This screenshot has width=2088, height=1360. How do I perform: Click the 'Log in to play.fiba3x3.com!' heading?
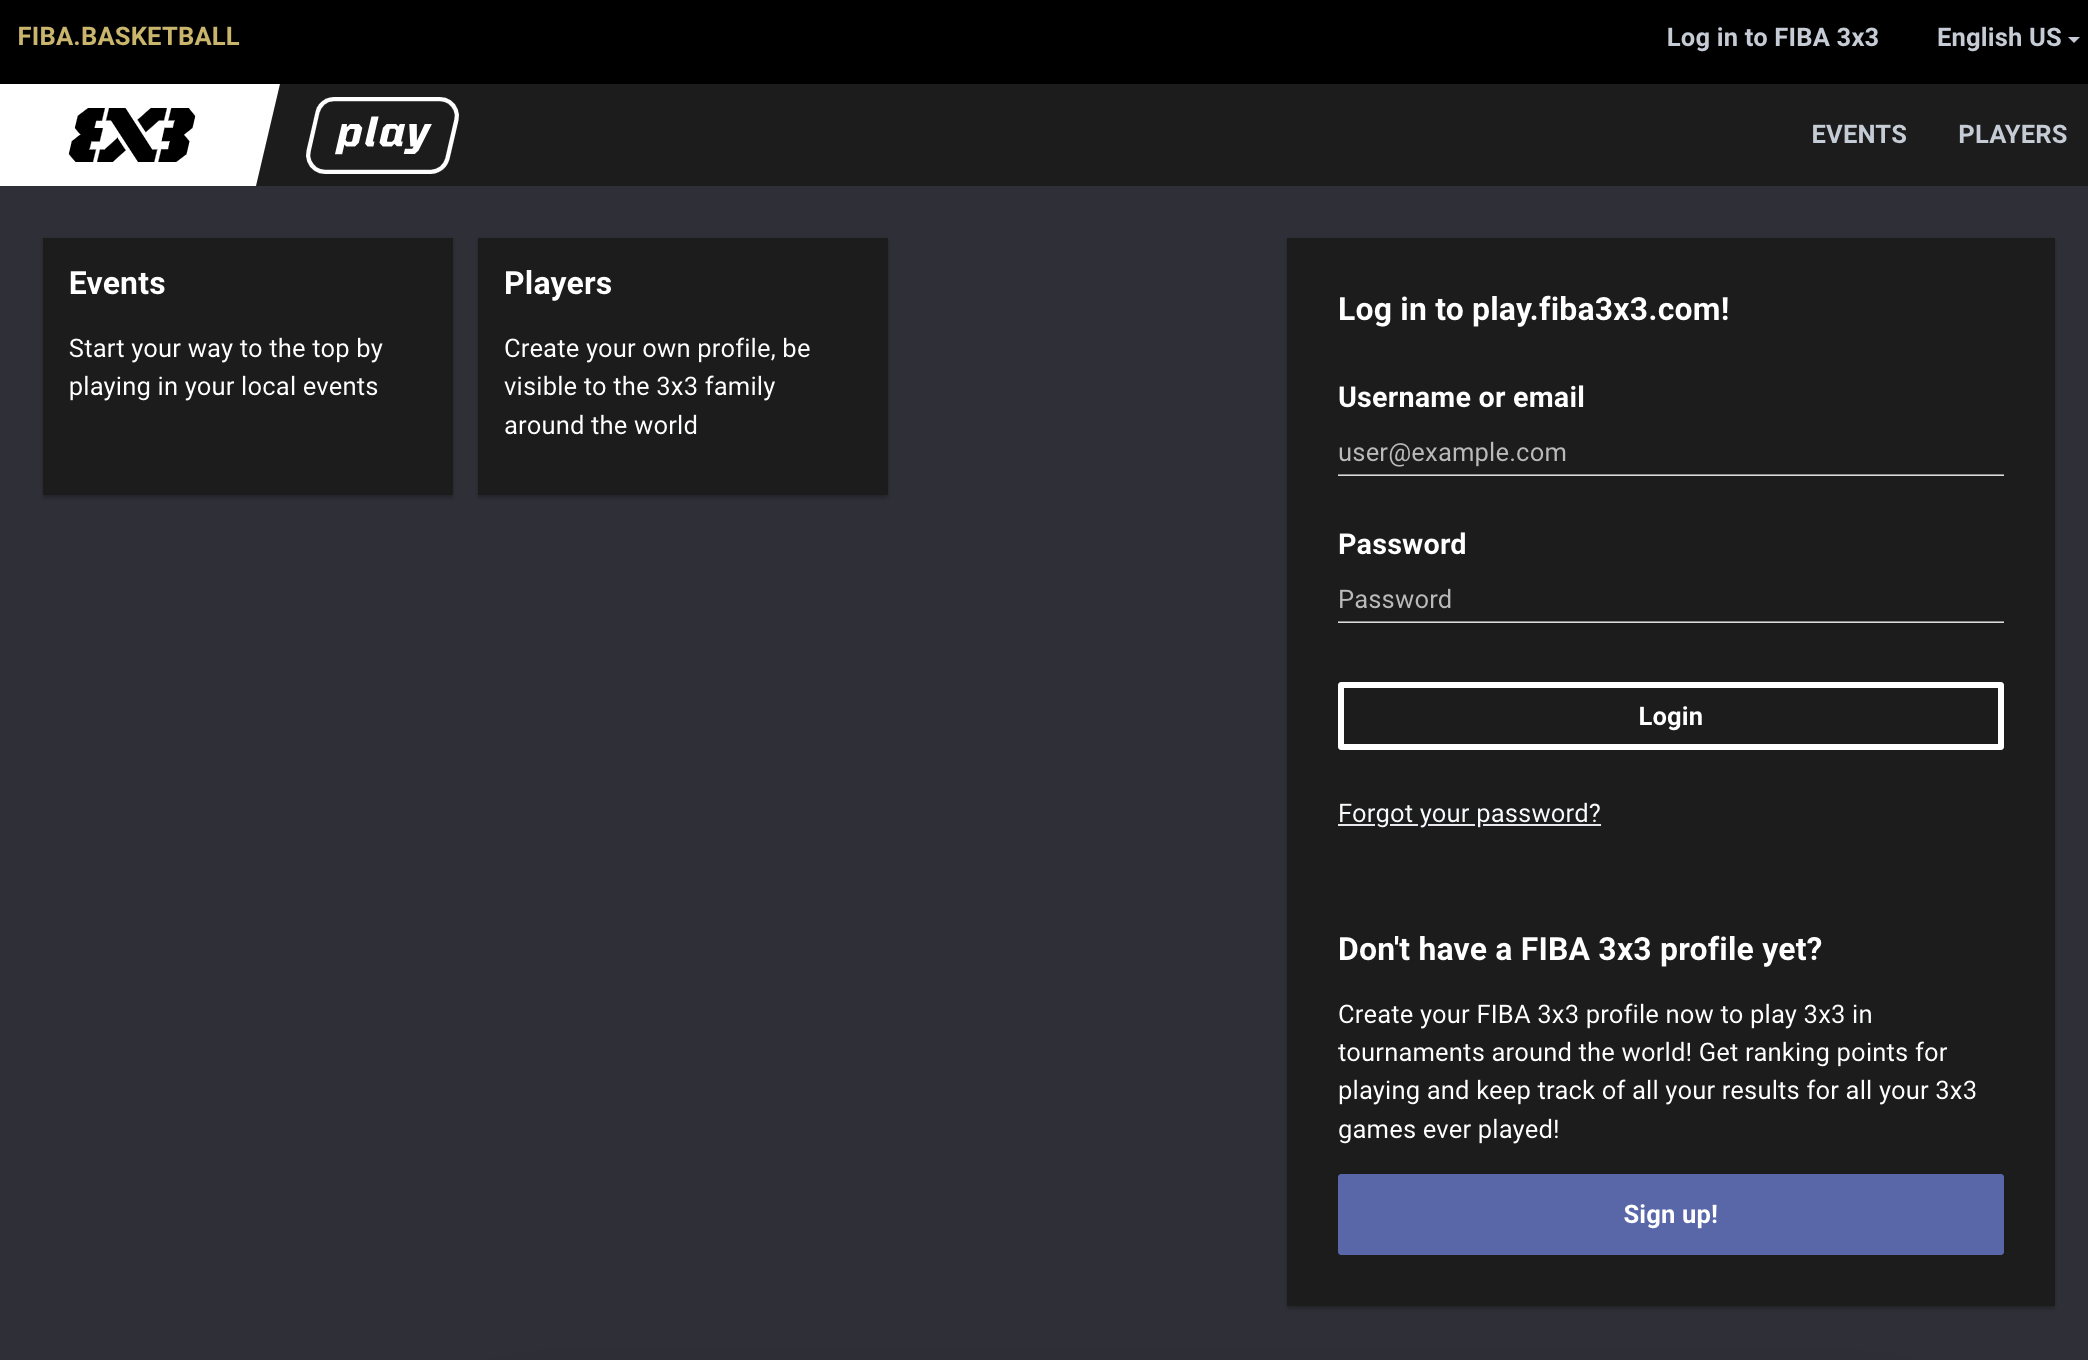tap(1533, 309)
